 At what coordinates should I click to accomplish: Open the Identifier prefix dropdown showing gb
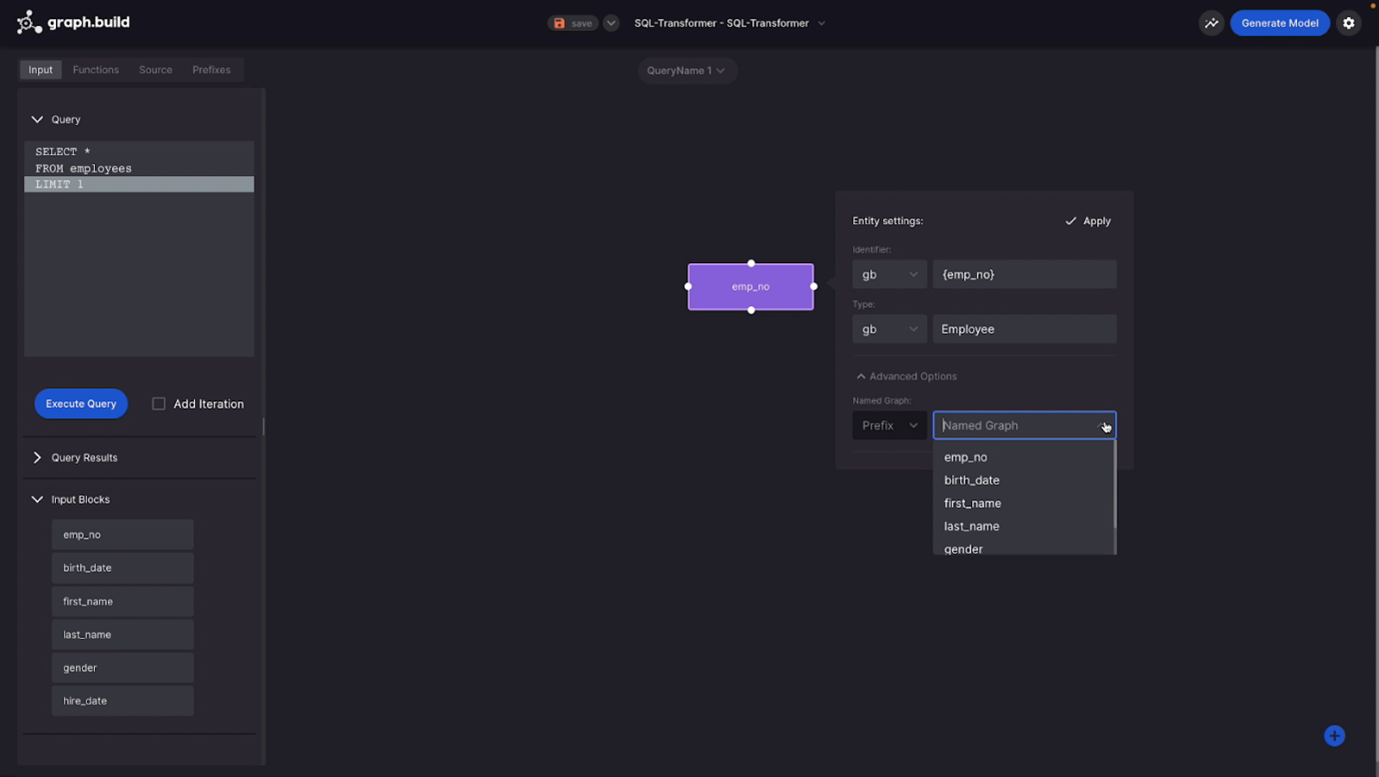coord(889,273)
